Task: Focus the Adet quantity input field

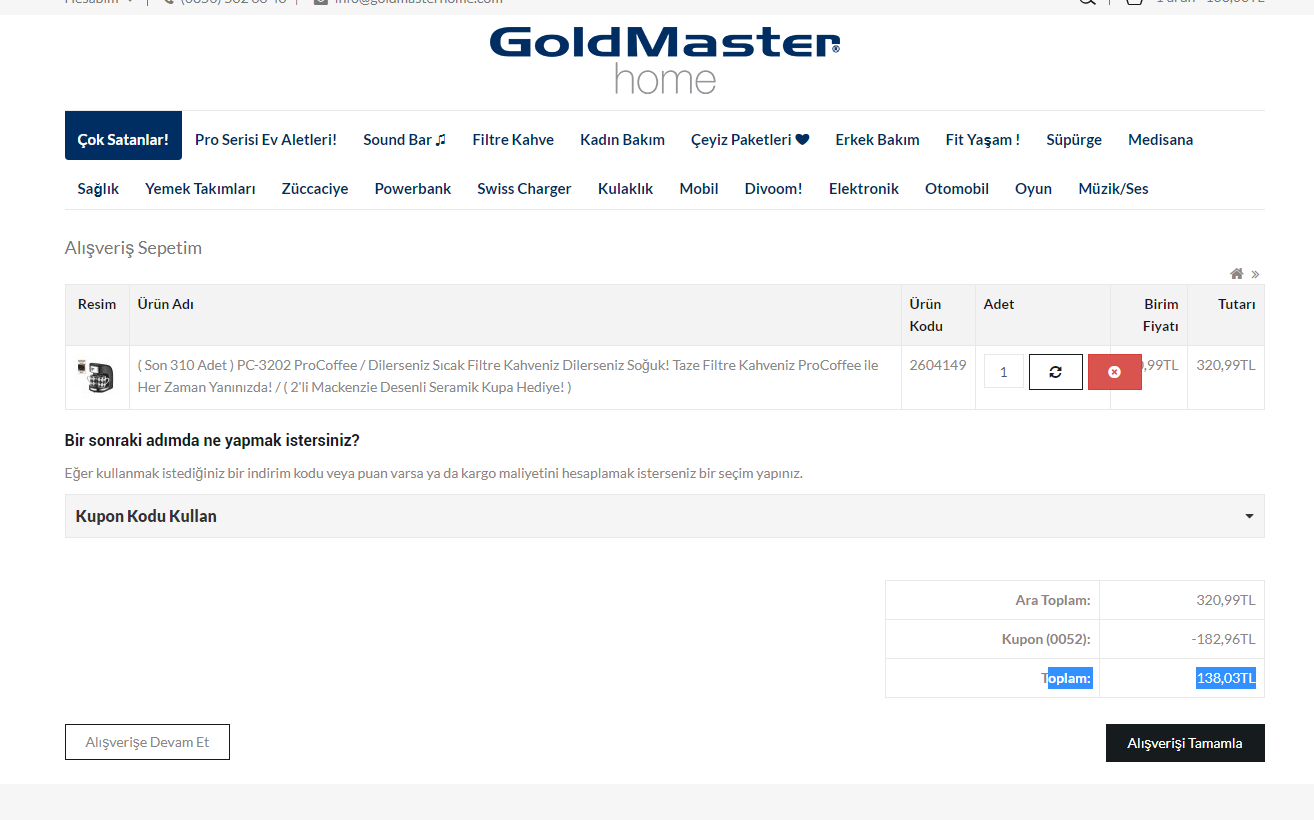Action: pyautogui.click(x=1004, y=371)
